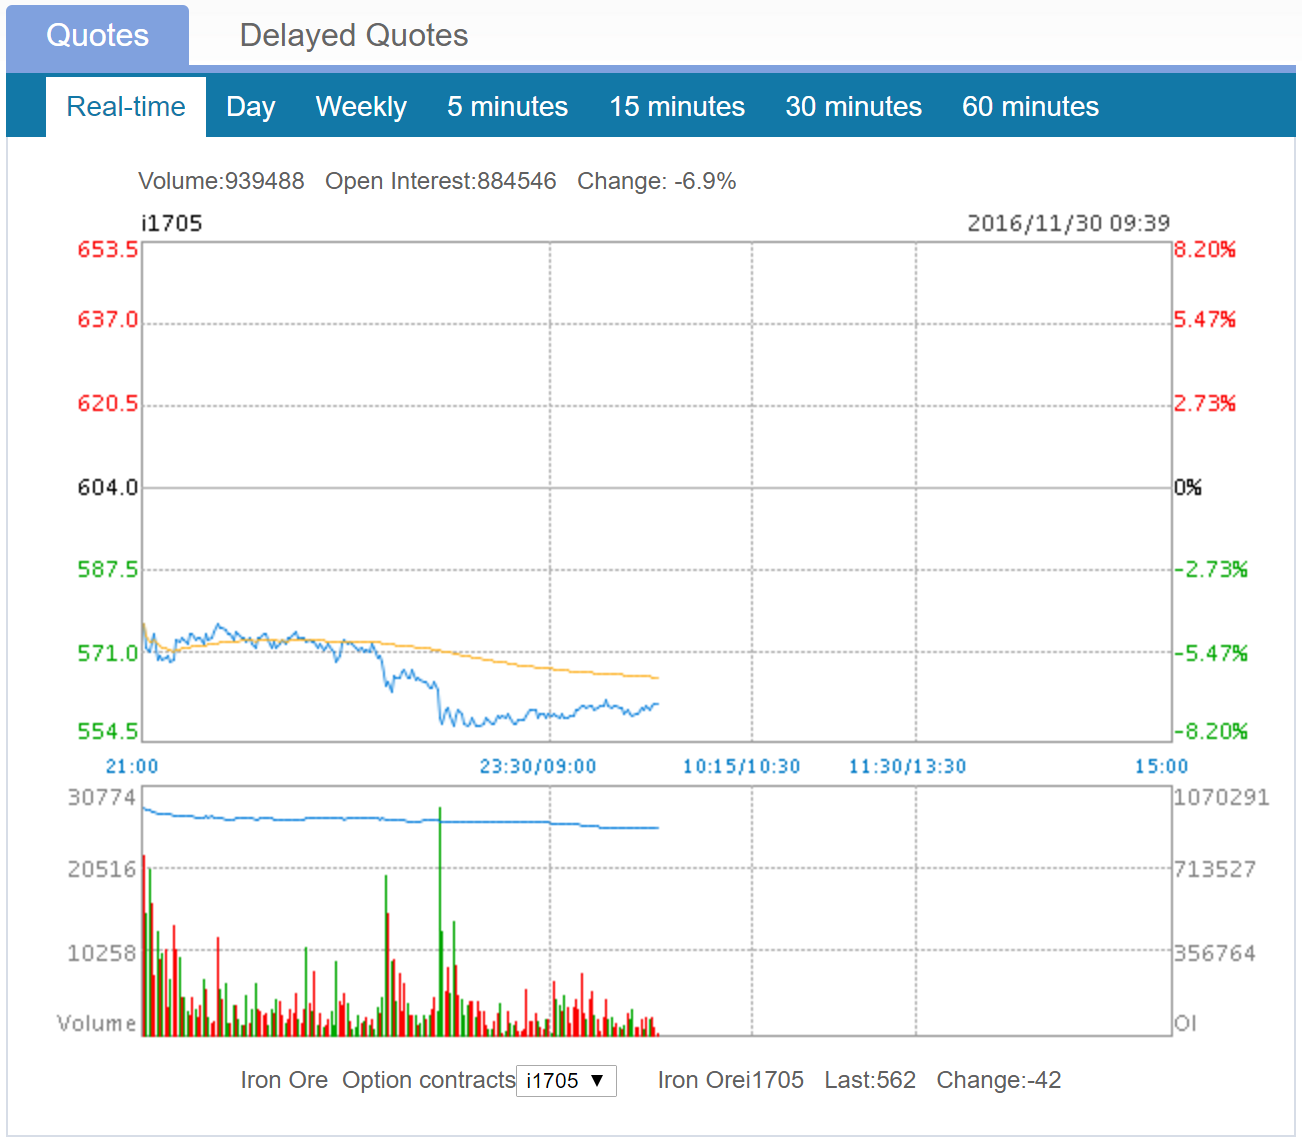
Task: Click the 21:00 time axis label
Action: click(x=132, y=767)
